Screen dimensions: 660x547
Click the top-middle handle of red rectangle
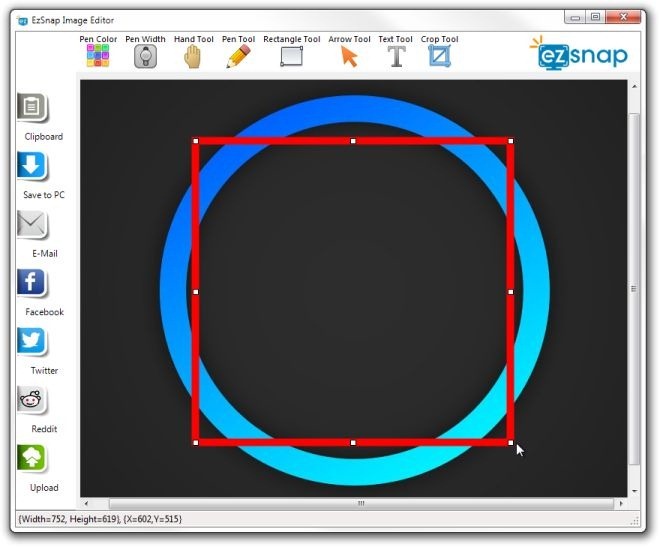(x=353, y=141)
